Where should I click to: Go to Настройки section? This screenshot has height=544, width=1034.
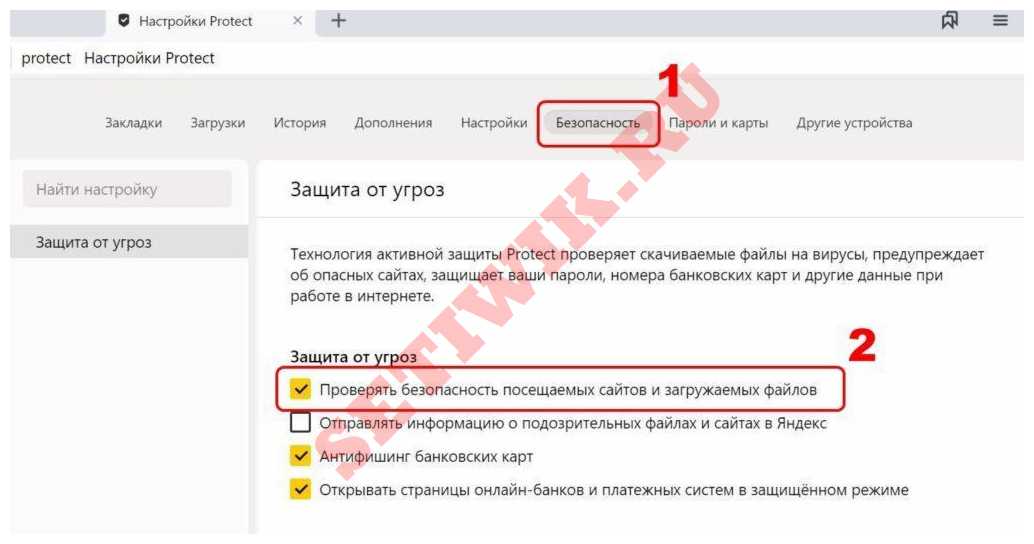[494, 123]
